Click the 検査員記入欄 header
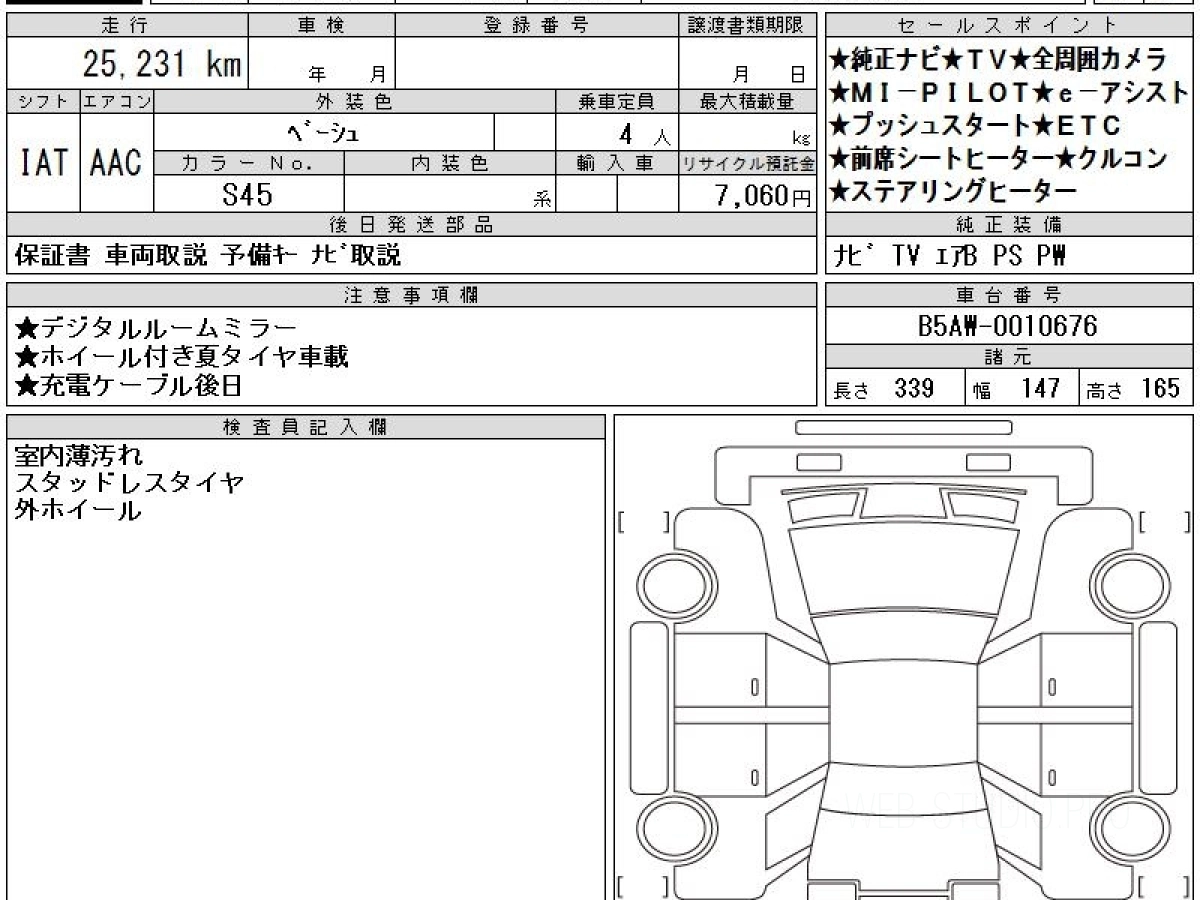The height and width of the screenshot is (900, 1200). 306,427
